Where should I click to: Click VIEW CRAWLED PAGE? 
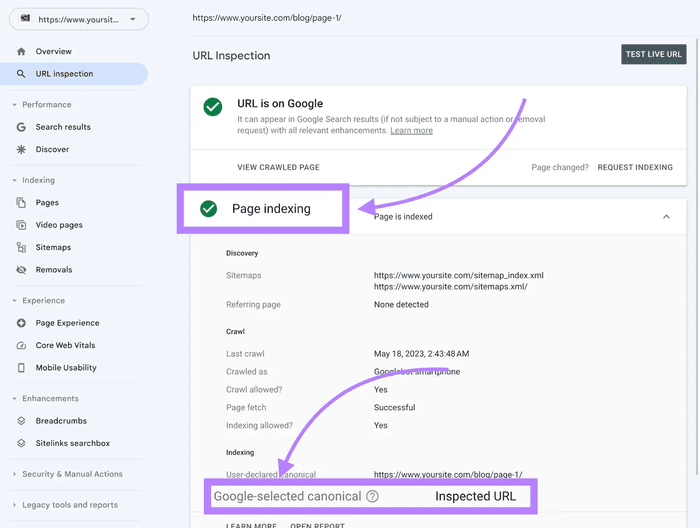(x=278, y=167)
